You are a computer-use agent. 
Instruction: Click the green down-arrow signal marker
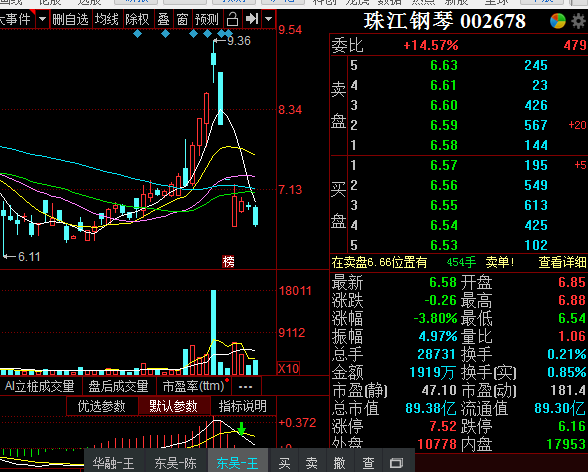click(x=242, y=429)
